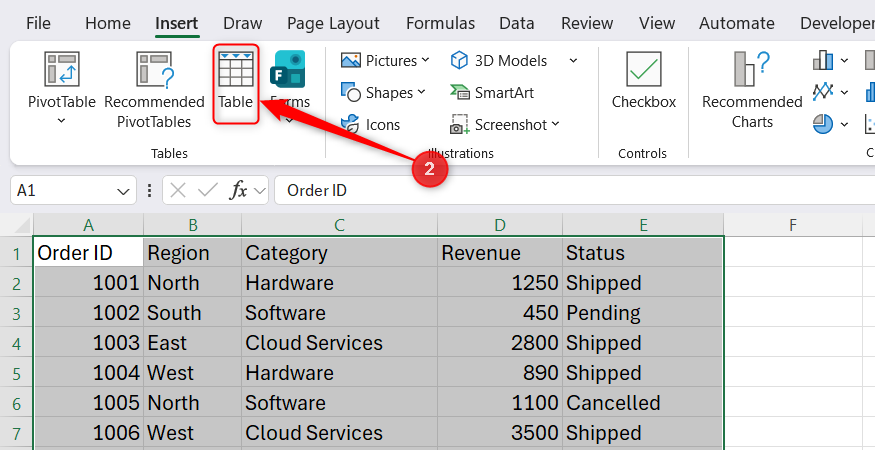Click the formula bar grip dots
Viewport: 875px width, 450px height.
click(x=149, y=191)
